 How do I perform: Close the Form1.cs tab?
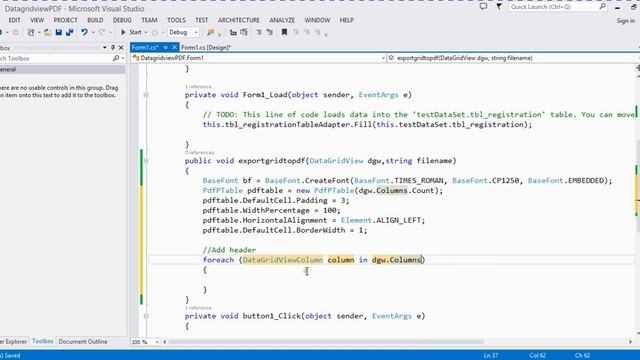[x=174, y=47]
